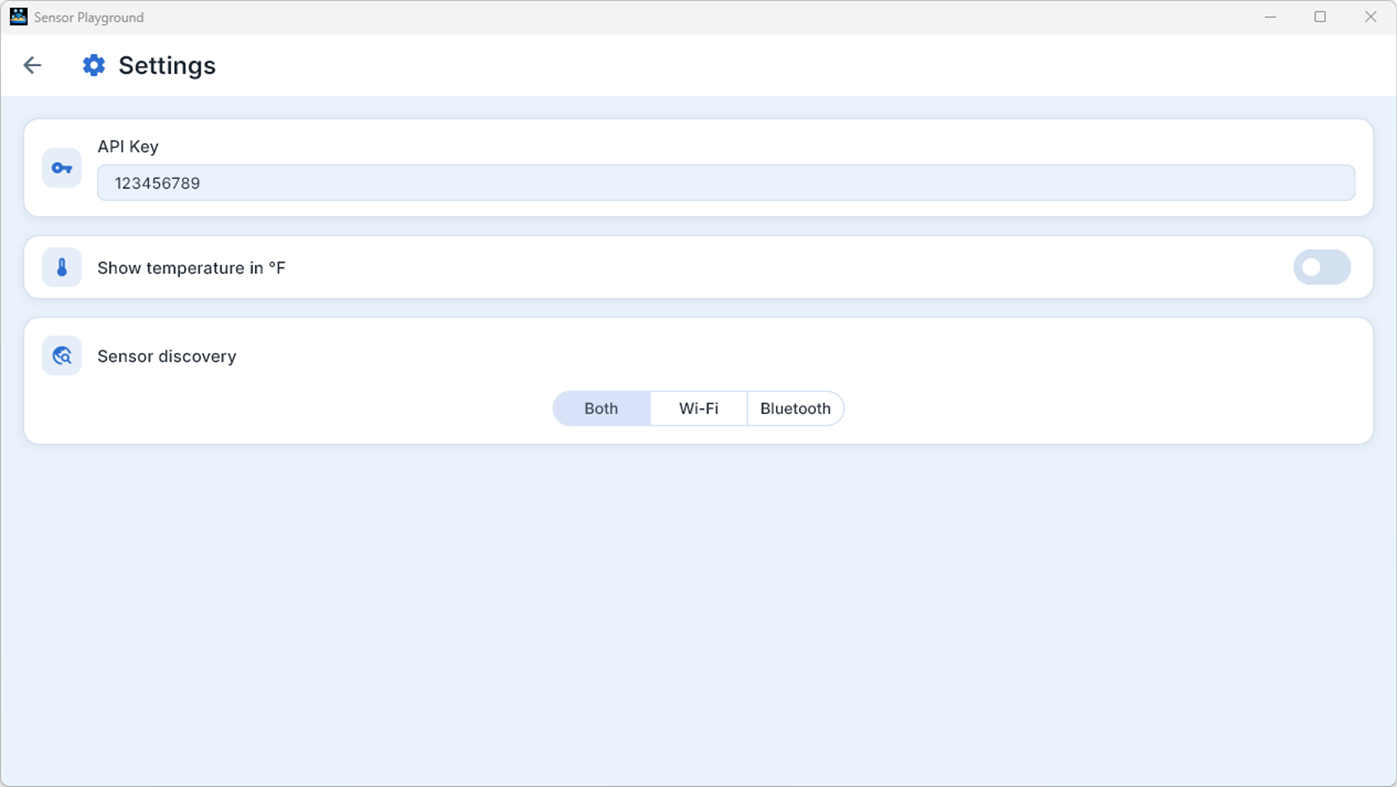The image size is (1397, 787).
Task: Enable Show temperature in °F switch
Action: coord(1322,267)
